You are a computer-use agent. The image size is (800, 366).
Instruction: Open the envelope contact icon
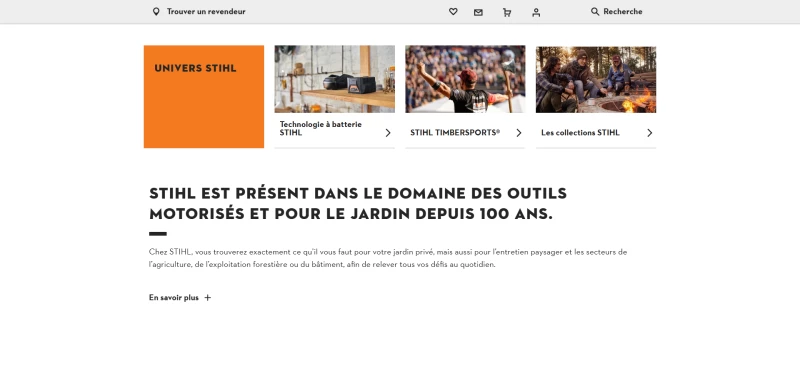point(478,12)
